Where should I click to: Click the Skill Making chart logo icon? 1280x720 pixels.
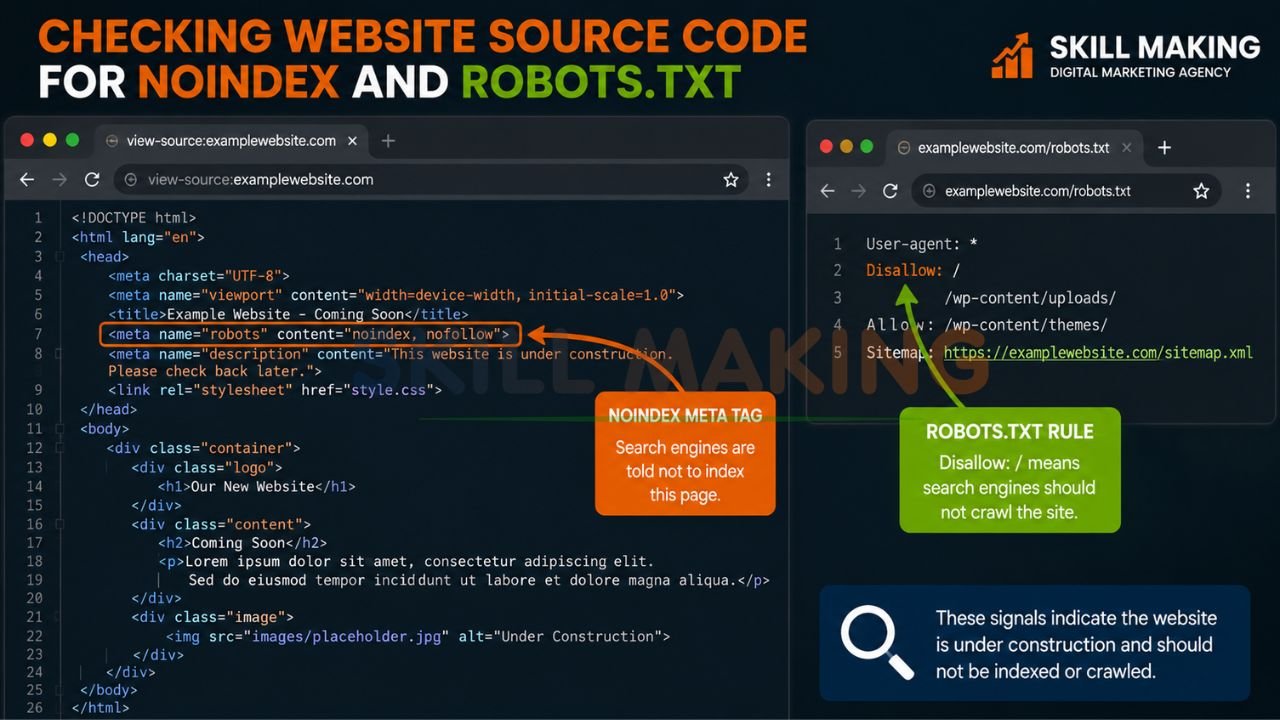click(x=1012, y=56)
